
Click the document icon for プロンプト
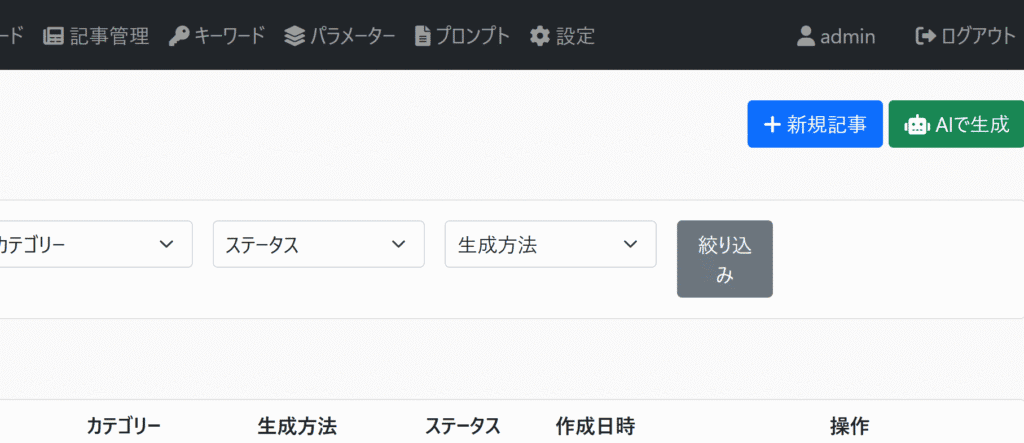[423, 36]
